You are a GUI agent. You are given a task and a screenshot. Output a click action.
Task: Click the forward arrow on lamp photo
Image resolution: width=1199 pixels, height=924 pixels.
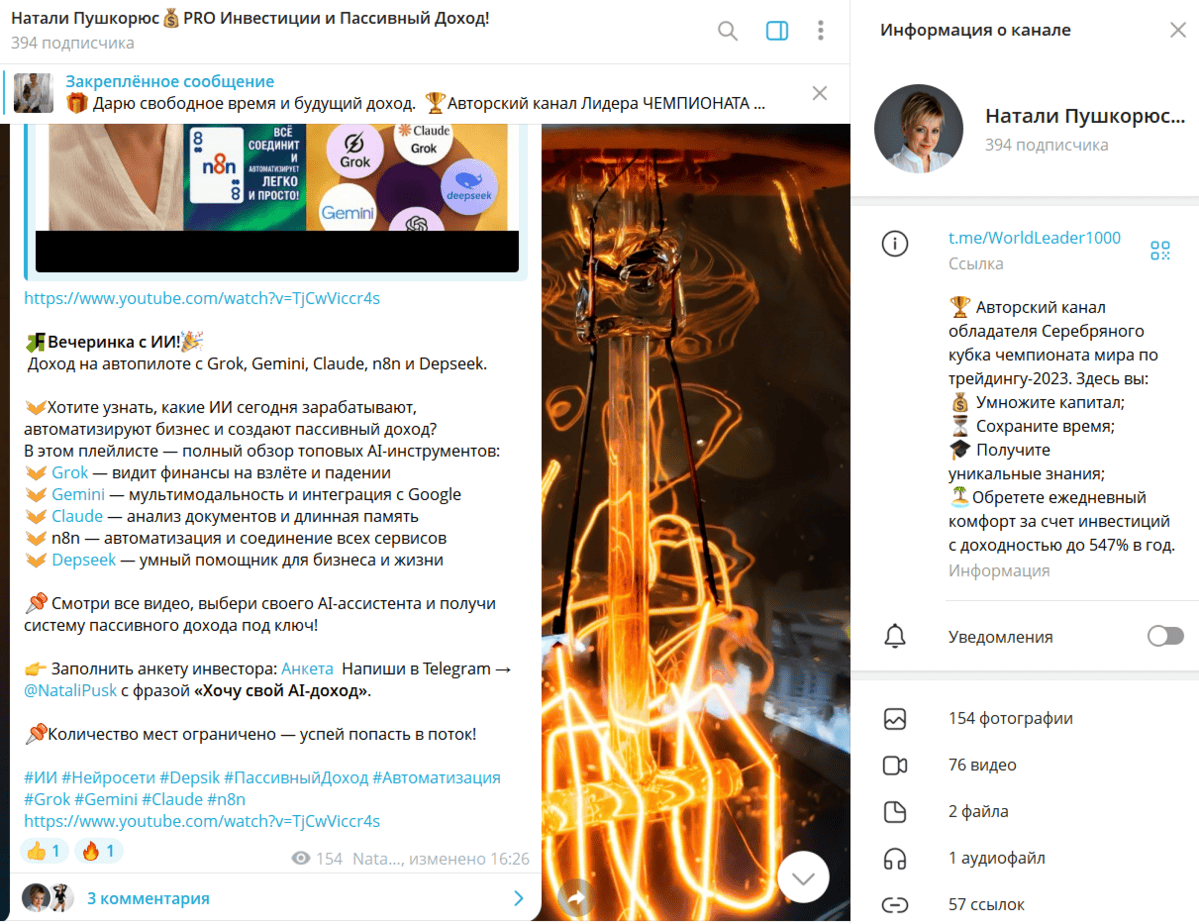(577, 897)
